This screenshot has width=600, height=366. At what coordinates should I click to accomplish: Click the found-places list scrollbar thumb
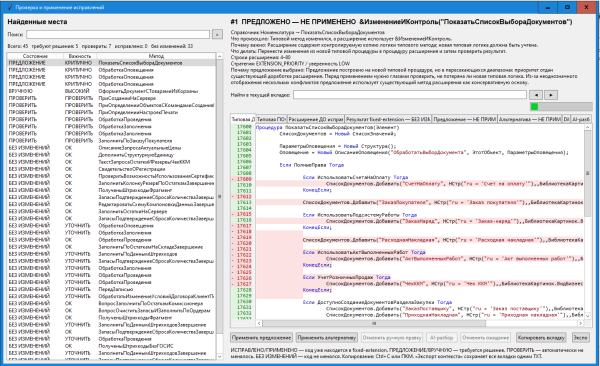click(220, 196)
